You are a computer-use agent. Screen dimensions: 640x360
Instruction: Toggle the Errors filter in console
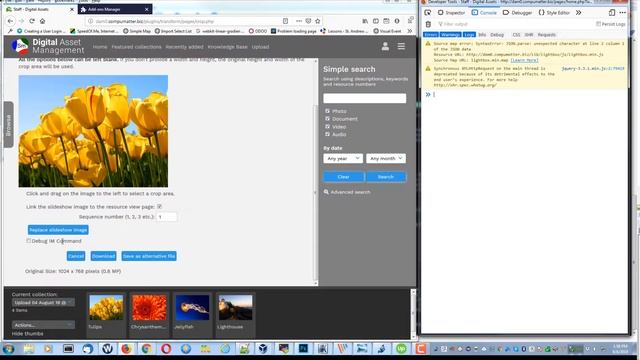point(431,35)
